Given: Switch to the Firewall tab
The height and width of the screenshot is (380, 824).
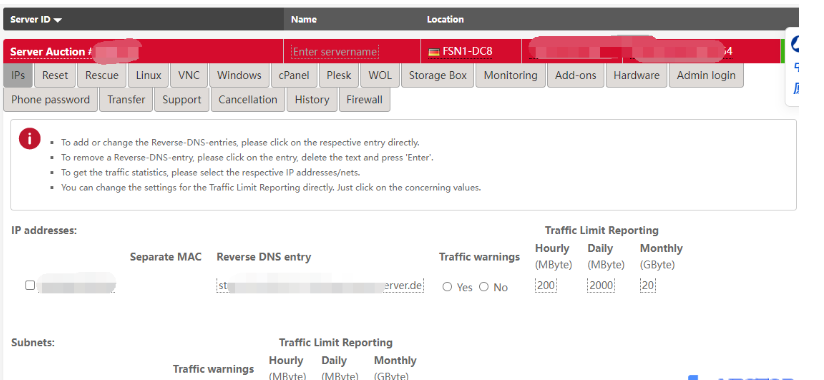Looking at the screenshot, I should 364,99.
